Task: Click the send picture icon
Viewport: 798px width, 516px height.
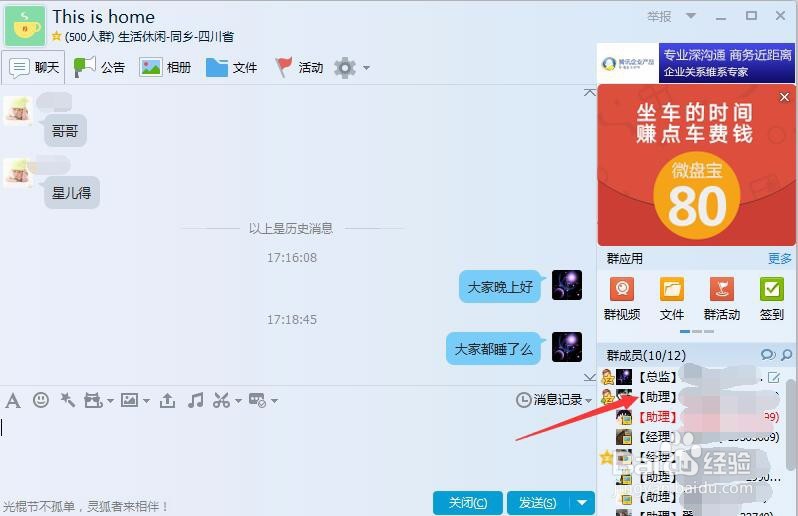Action: (129, 400)
